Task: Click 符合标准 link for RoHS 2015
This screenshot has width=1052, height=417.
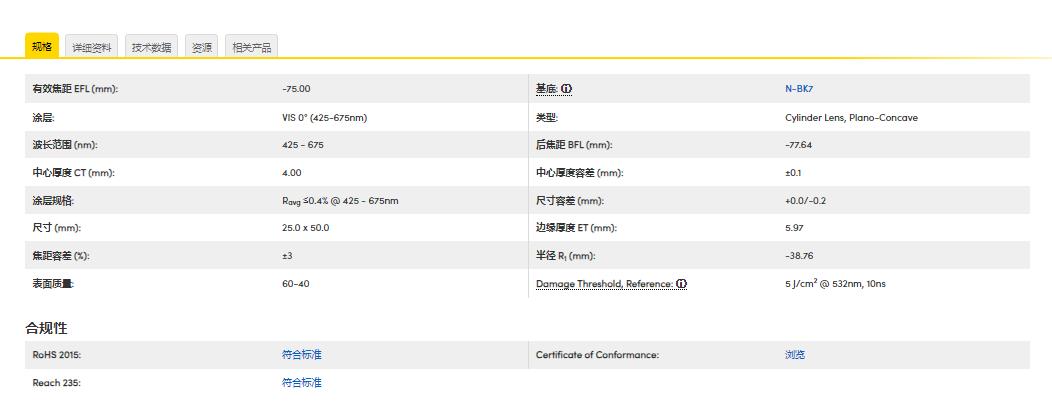Action: point(302,355)
